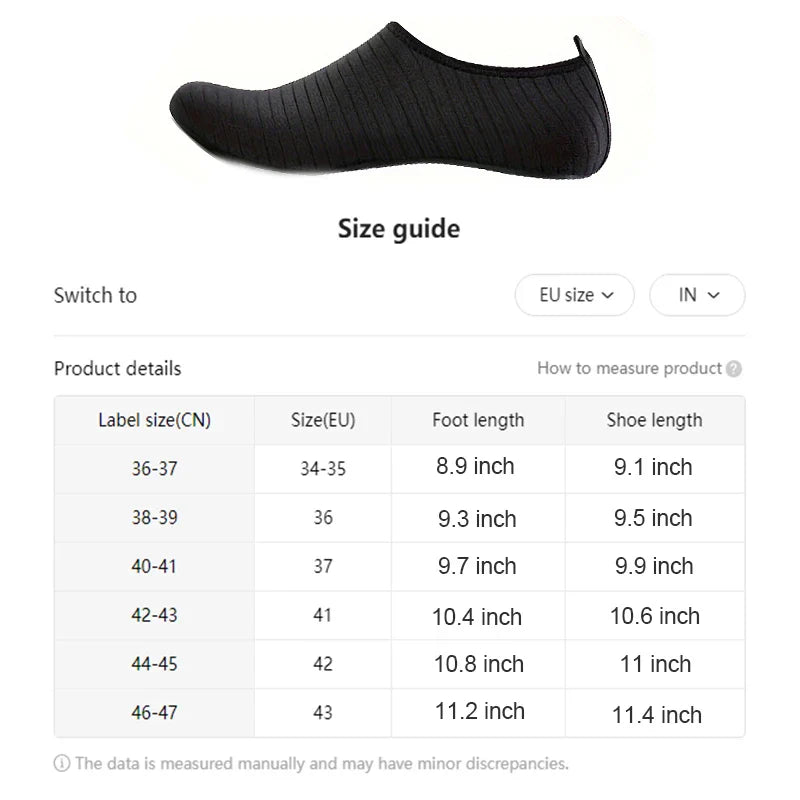The height and width of the screenshot is (800, 800).
Task: Open the IN unit dropdown
Action: coord(697,295)
